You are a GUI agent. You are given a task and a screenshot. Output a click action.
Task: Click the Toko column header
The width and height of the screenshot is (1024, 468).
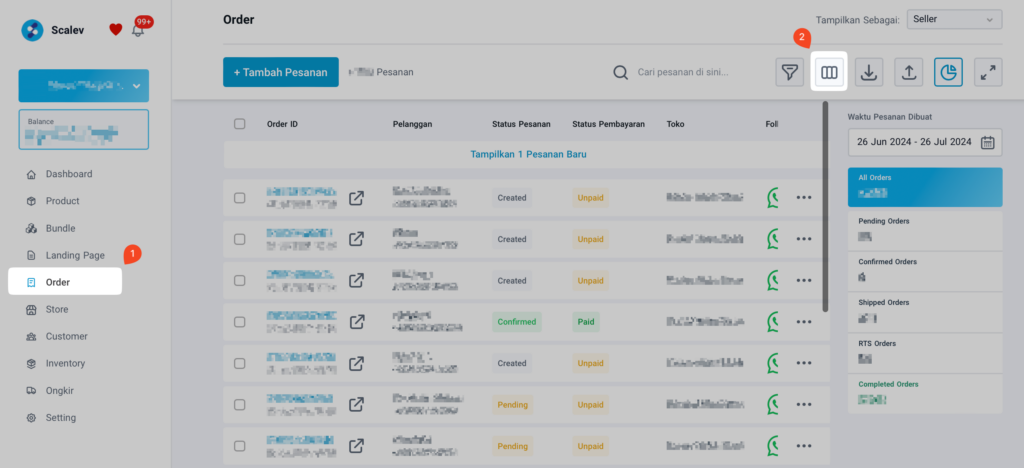pyautogui.click(x=675, y=124)
